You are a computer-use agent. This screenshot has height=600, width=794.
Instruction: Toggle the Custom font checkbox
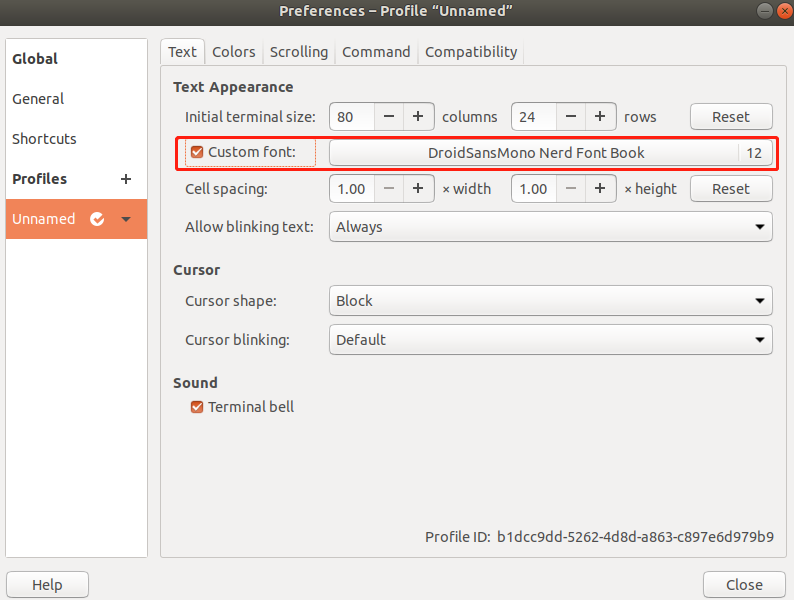click(197, 152)
